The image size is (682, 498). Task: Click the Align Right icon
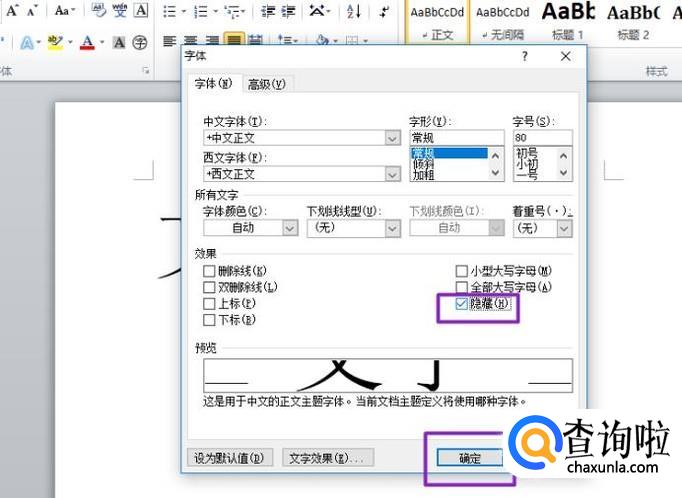(x=212, y=42)
